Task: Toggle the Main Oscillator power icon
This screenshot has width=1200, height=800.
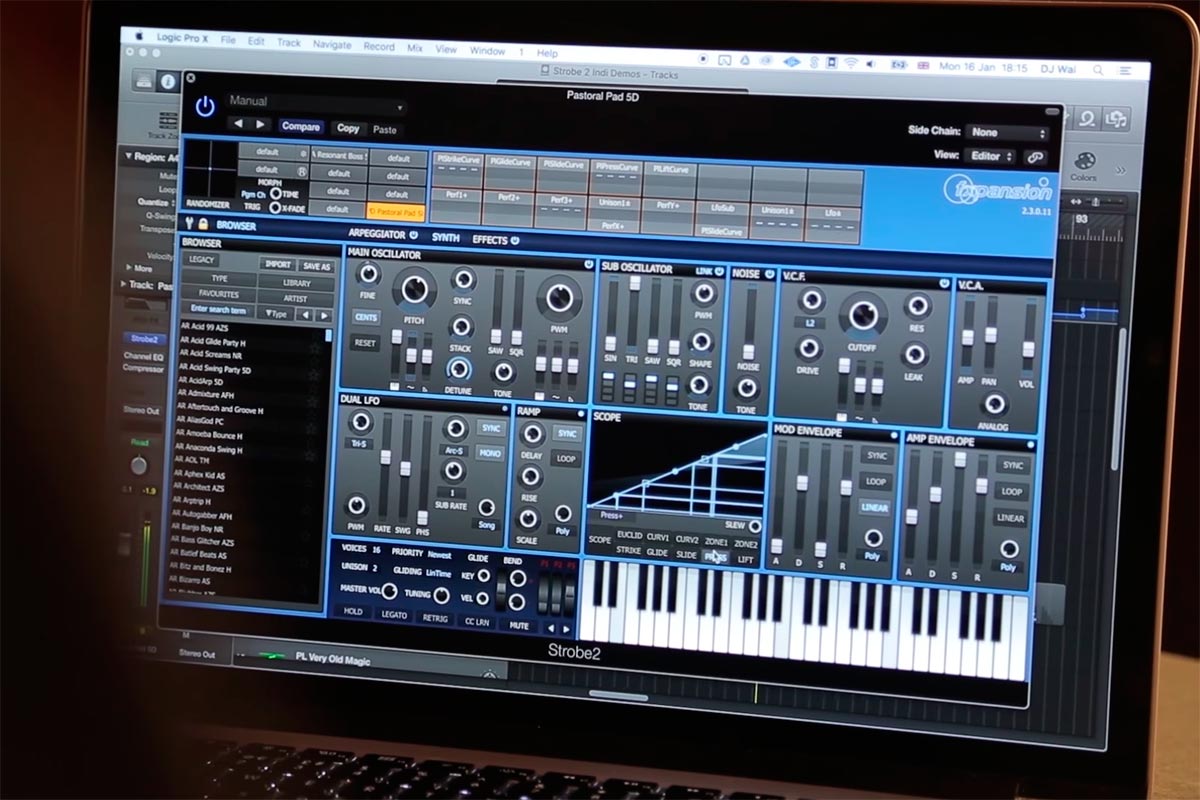Action: 589,264
